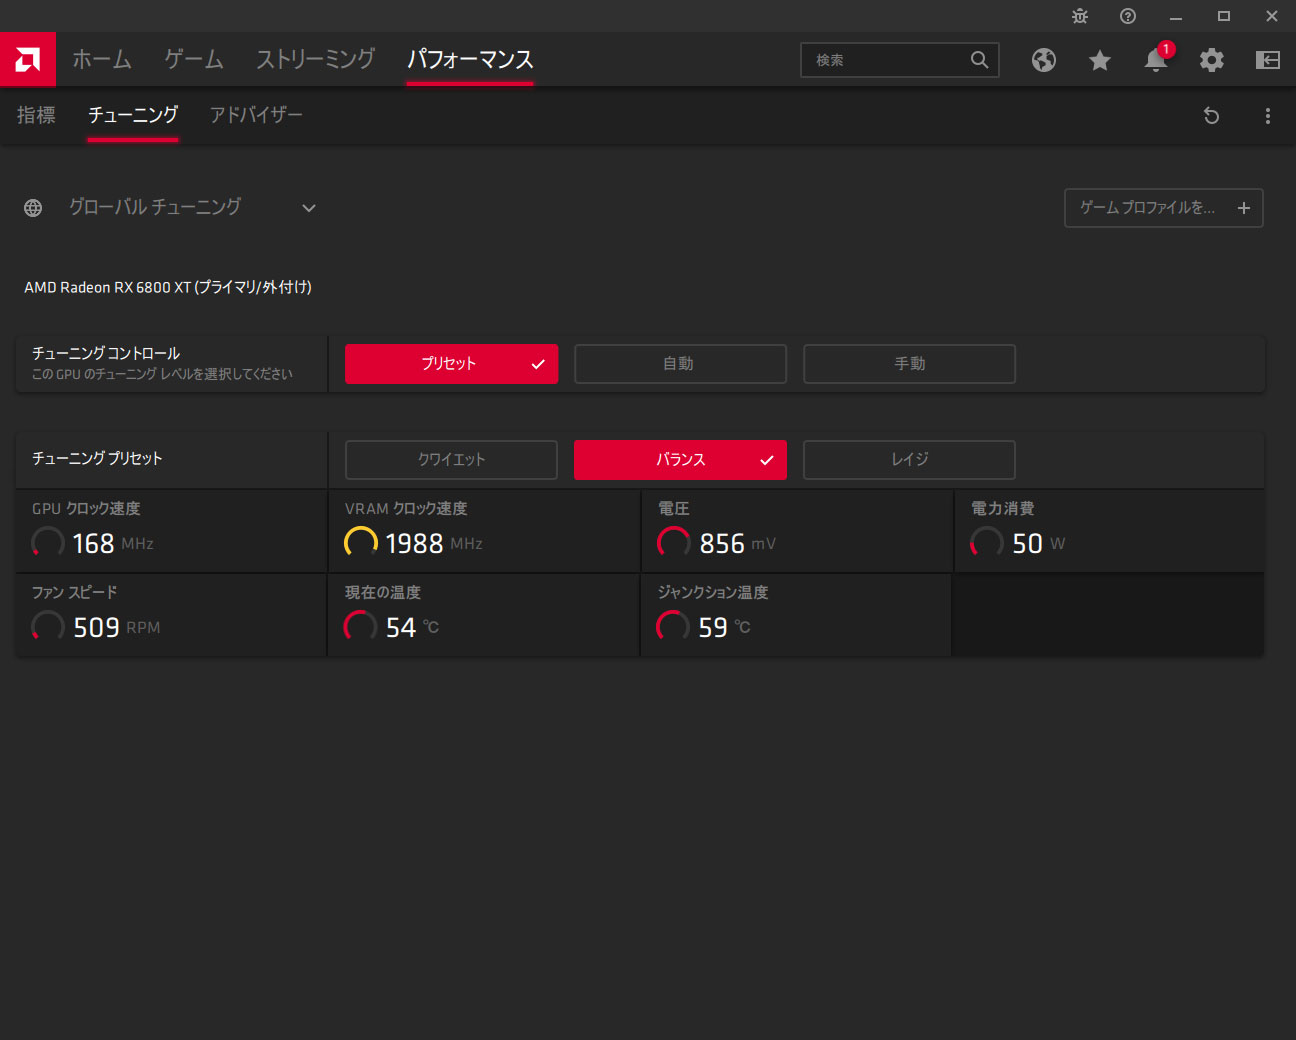Open the web browser globe icon
The width and height of the screenshot is (1296, 1040).
[1044, 60]
